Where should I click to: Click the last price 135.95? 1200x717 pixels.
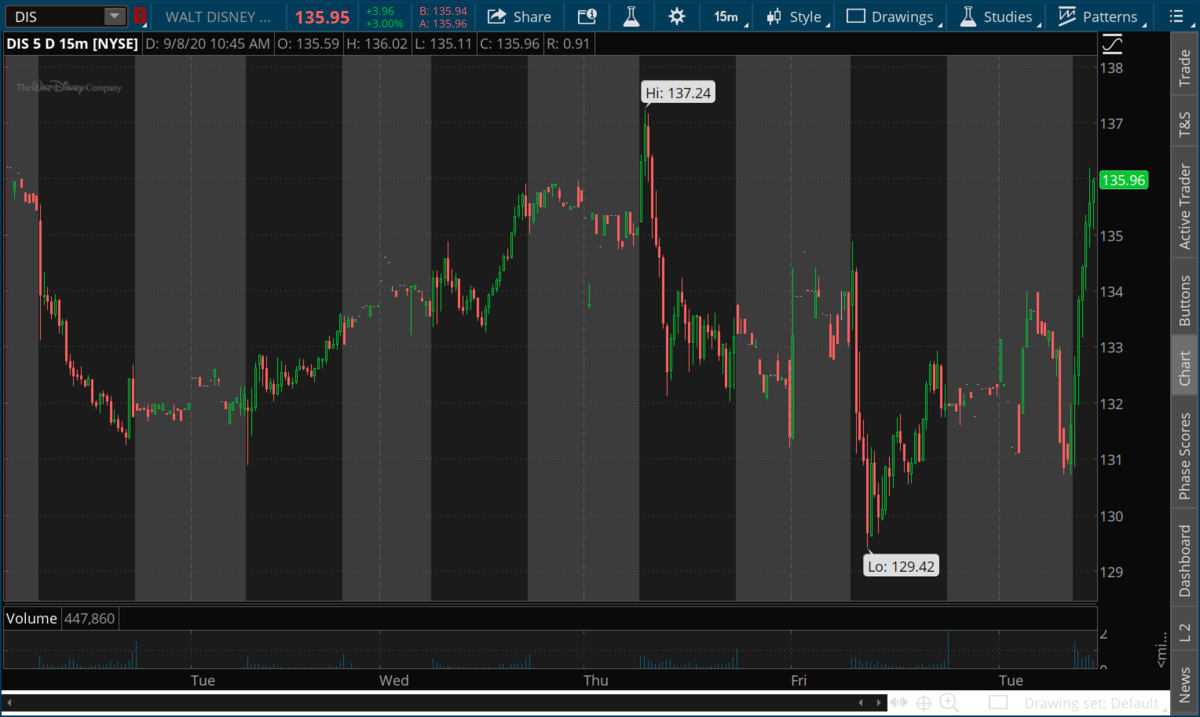click(x=322, y=17)
